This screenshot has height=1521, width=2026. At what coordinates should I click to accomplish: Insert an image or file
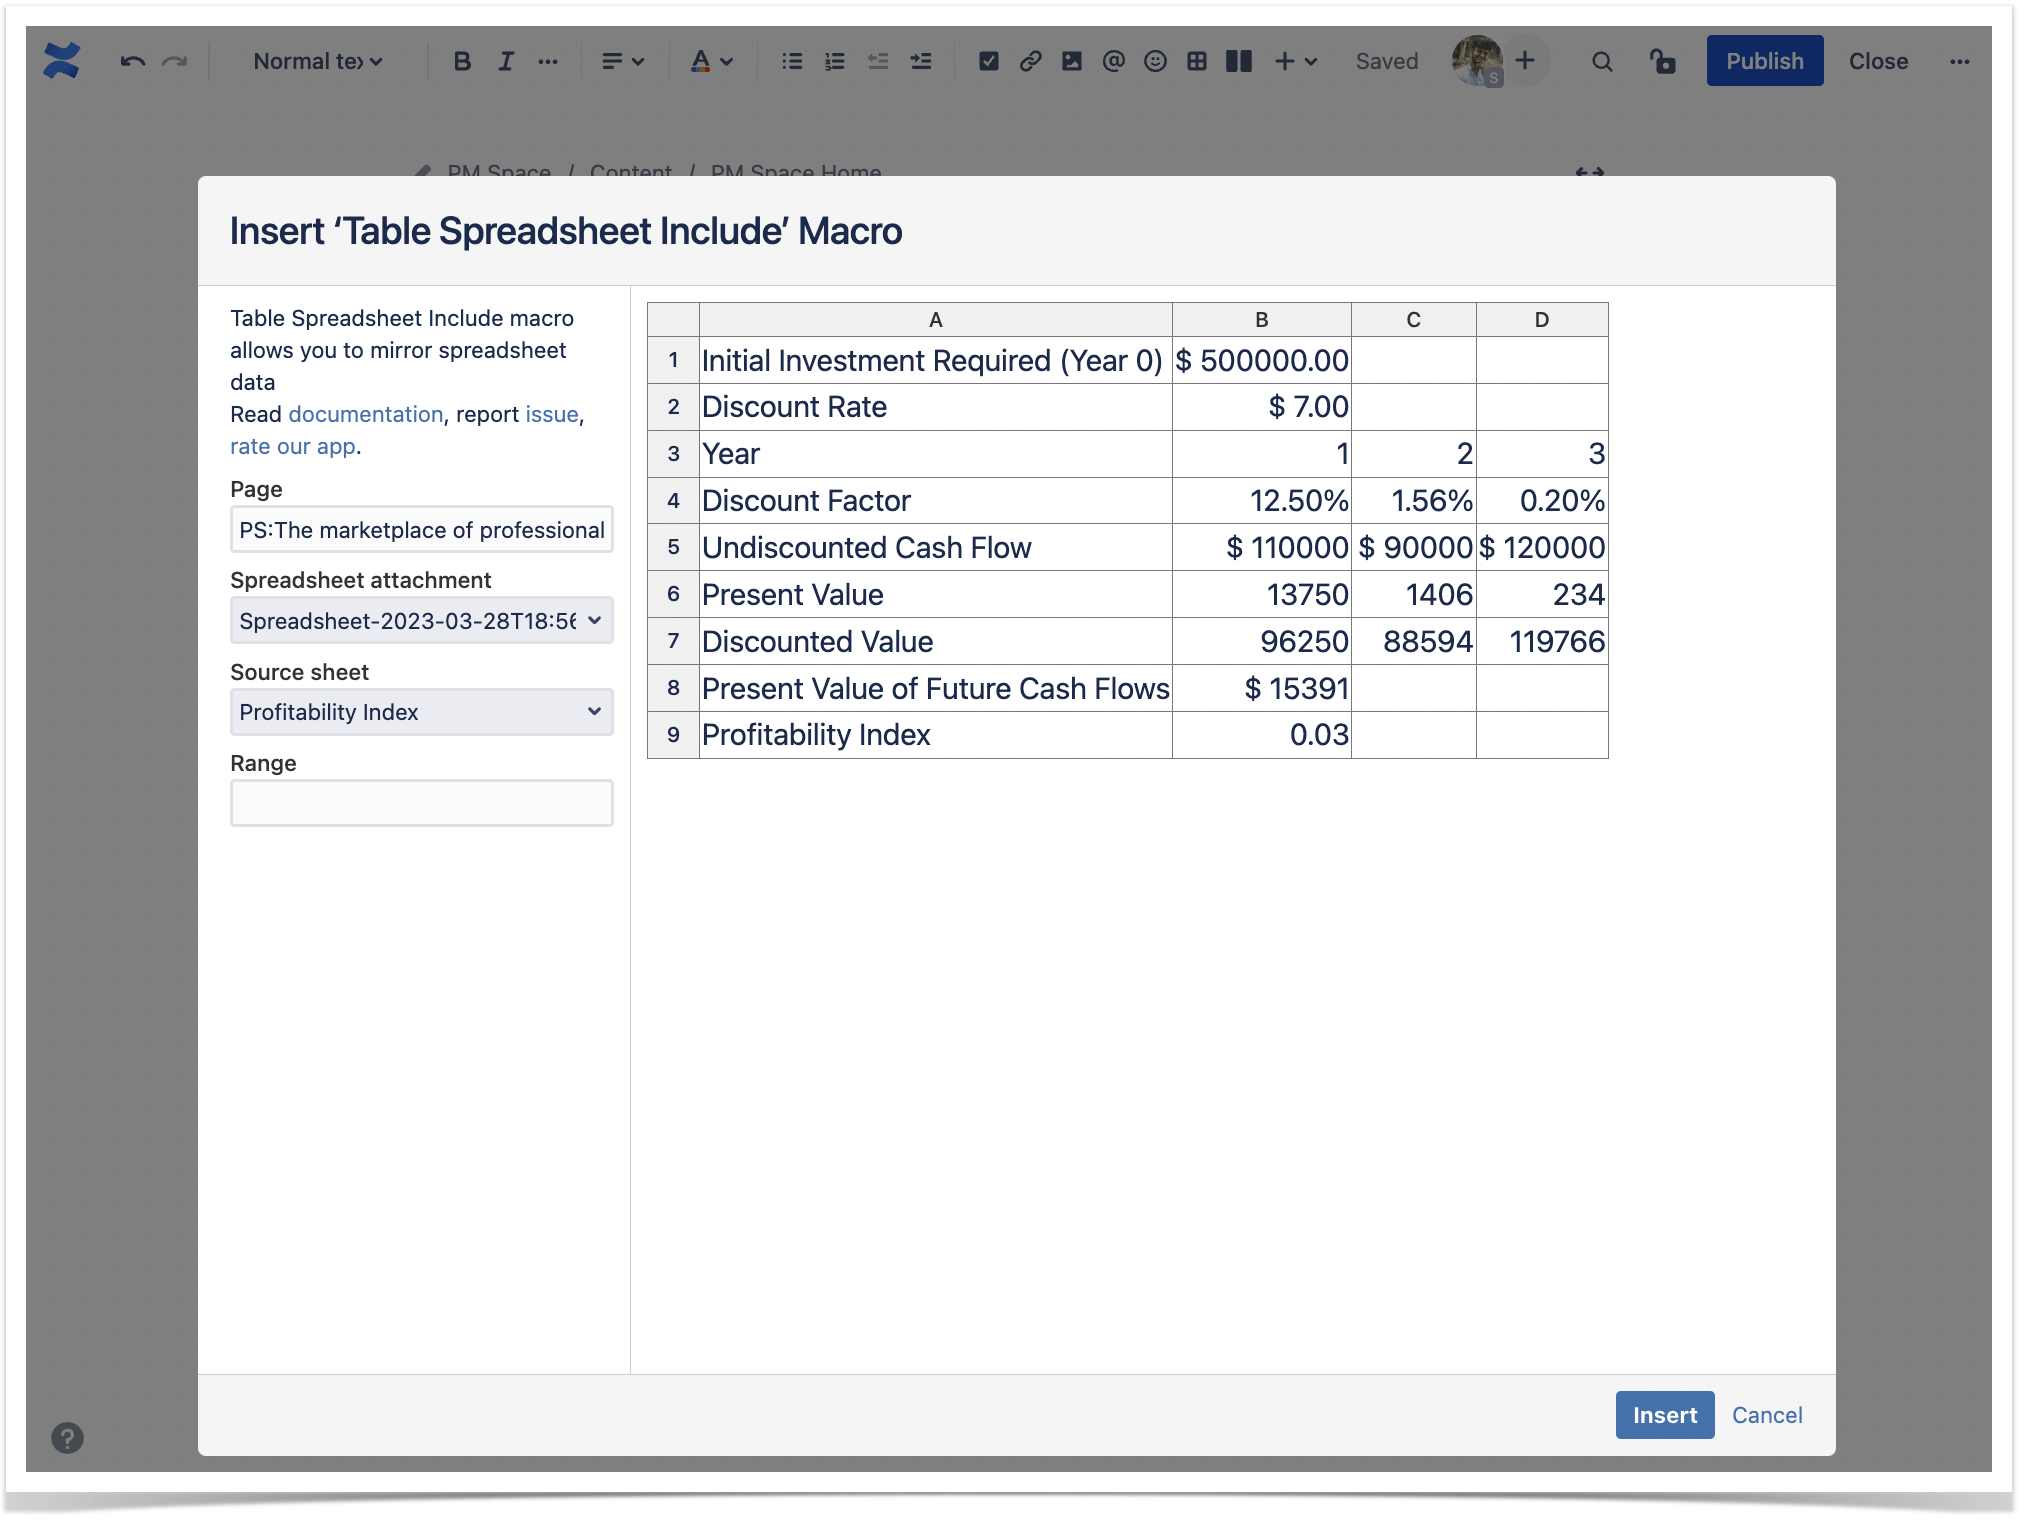[x=1072, y=62]
